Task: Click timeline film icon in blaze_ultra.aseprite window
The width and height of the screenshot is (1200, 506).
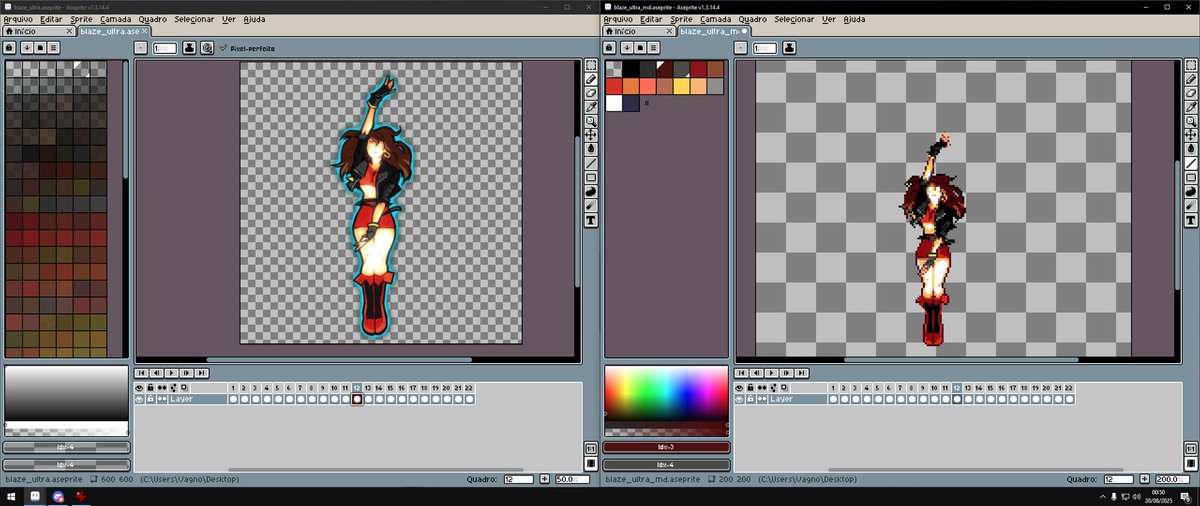Action: coord(591,463)
